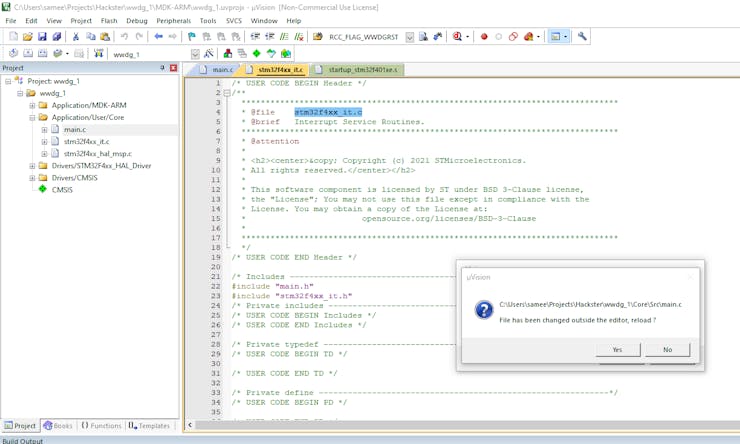Expand the Drivers/STM32F4xx_HAL_Driver folder
The width and height of the screenshot is (740, 444).
point(32,166)
